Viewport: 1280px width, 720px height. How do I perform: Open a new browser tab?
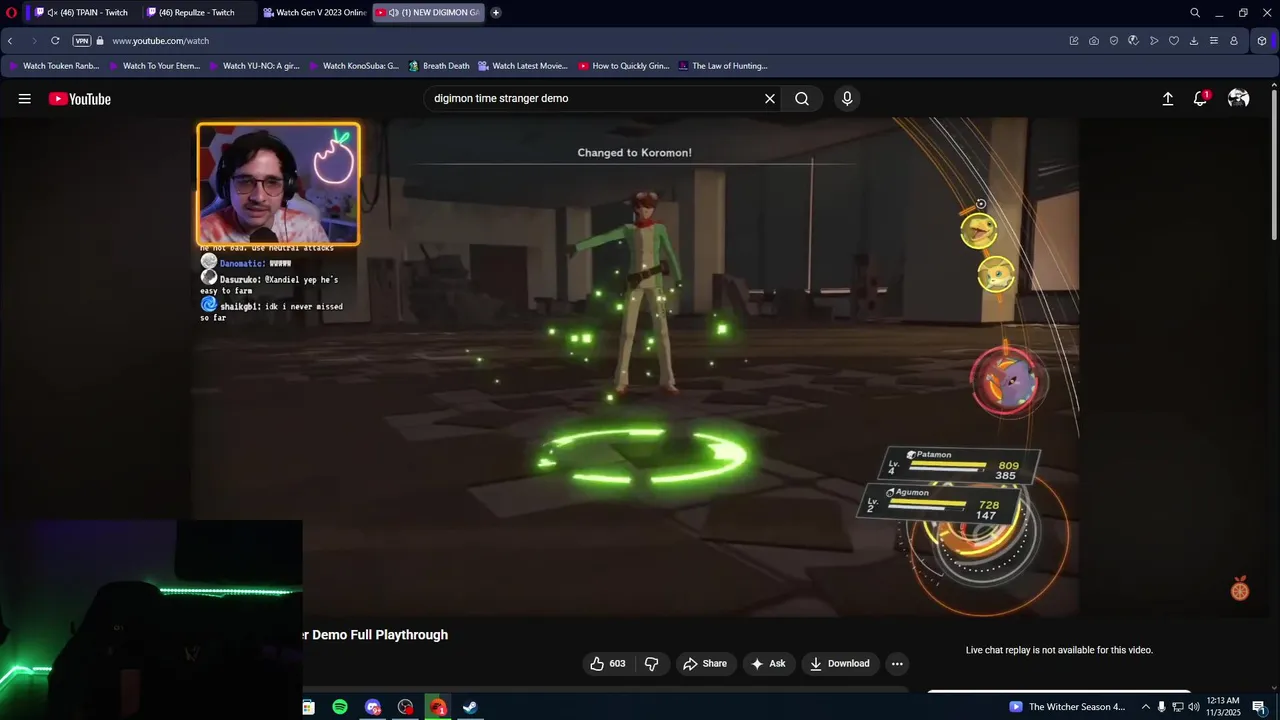pyautogui.click(x=496, y=13)
